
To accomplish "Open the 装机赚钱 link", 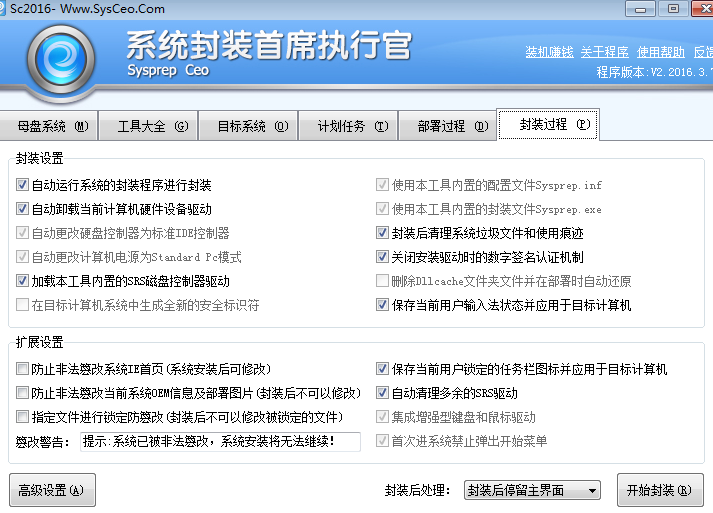I will tap(549, 52).
